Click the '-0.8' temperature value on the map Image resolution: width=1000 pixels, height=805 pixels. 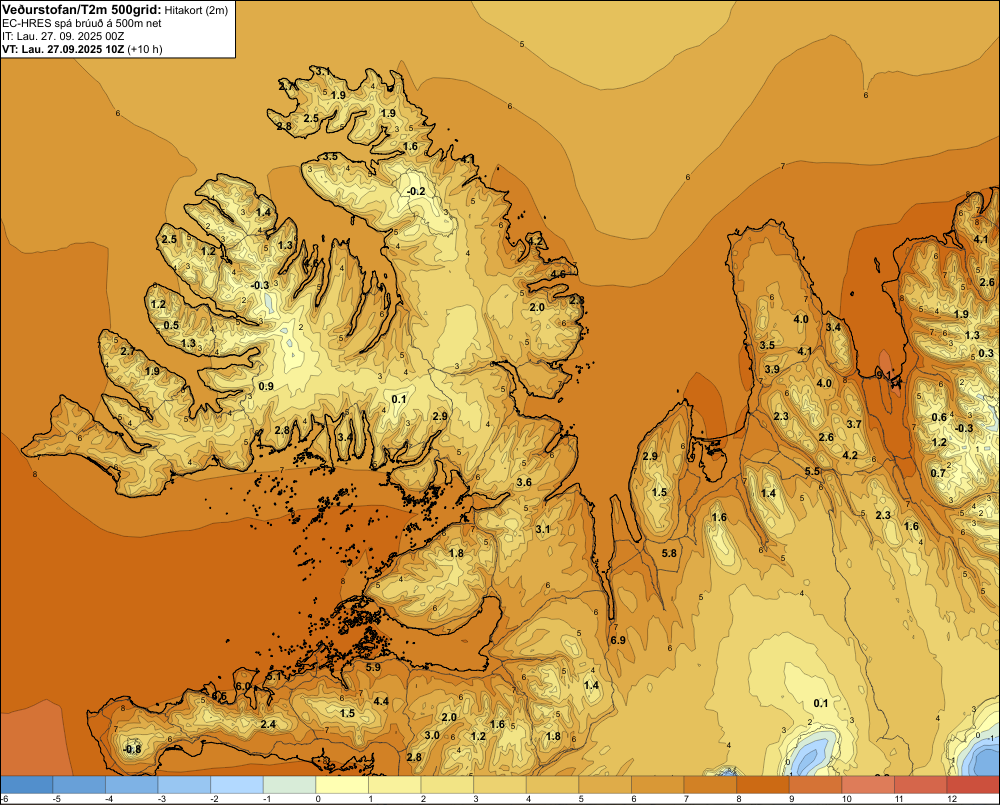click(x=132, y=750)
